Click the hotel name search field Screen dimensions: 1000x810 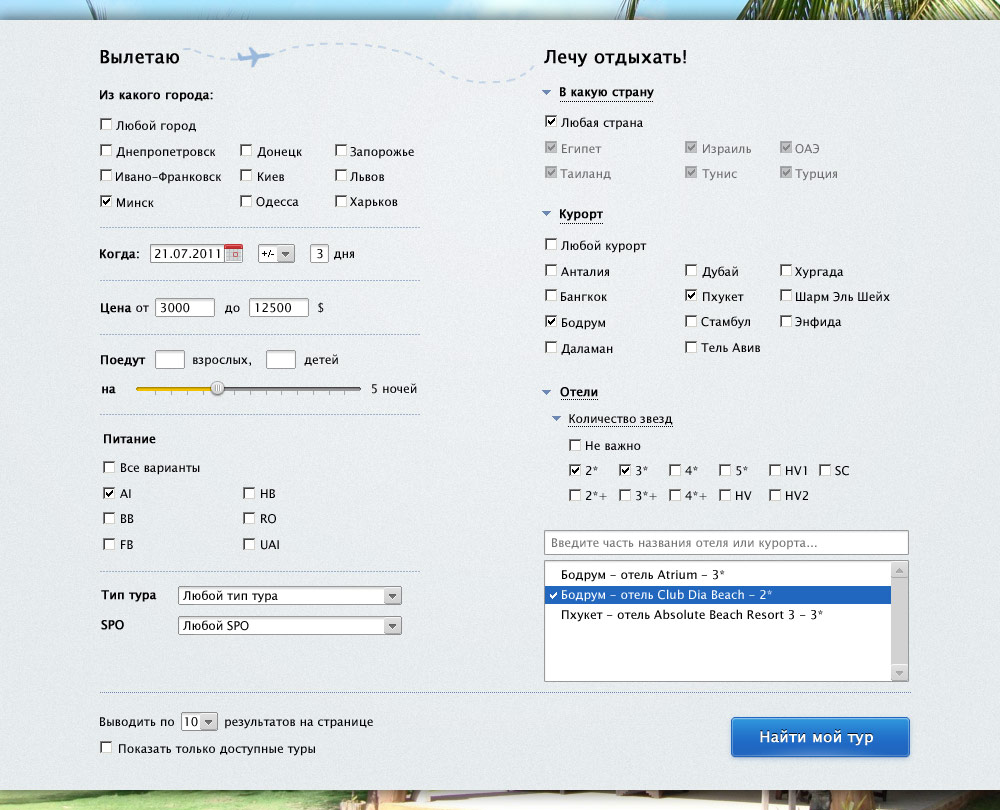click(x=726, y=542)
